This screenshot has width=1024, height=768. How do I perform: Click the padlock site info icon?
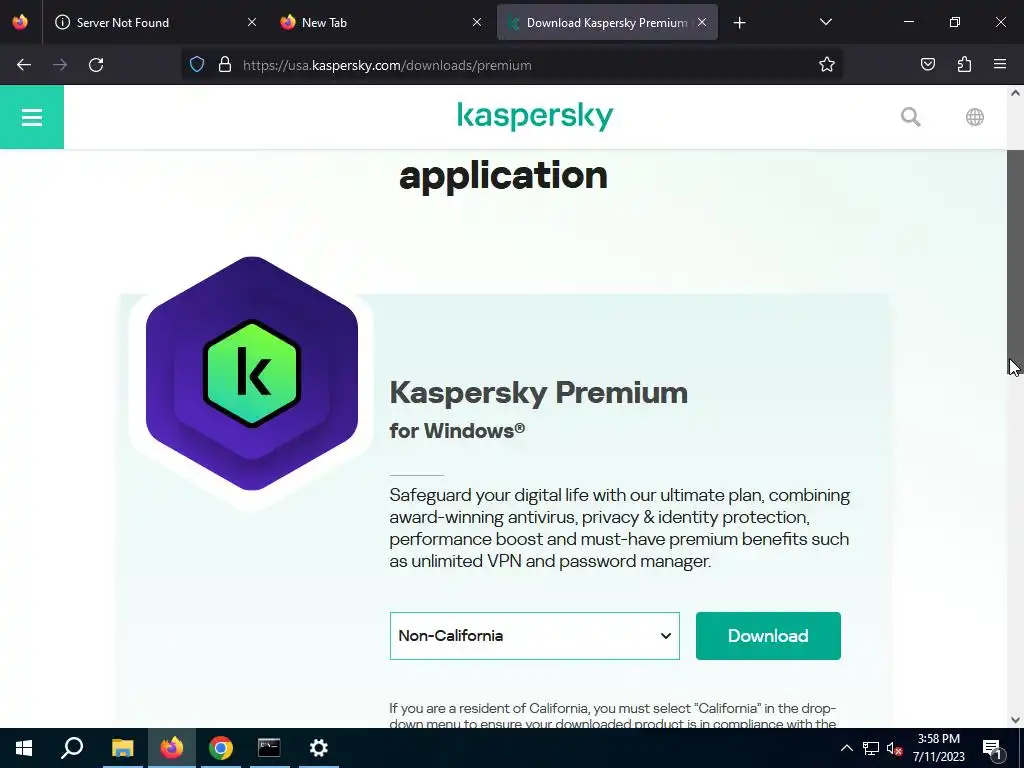(x=225, y=65)
